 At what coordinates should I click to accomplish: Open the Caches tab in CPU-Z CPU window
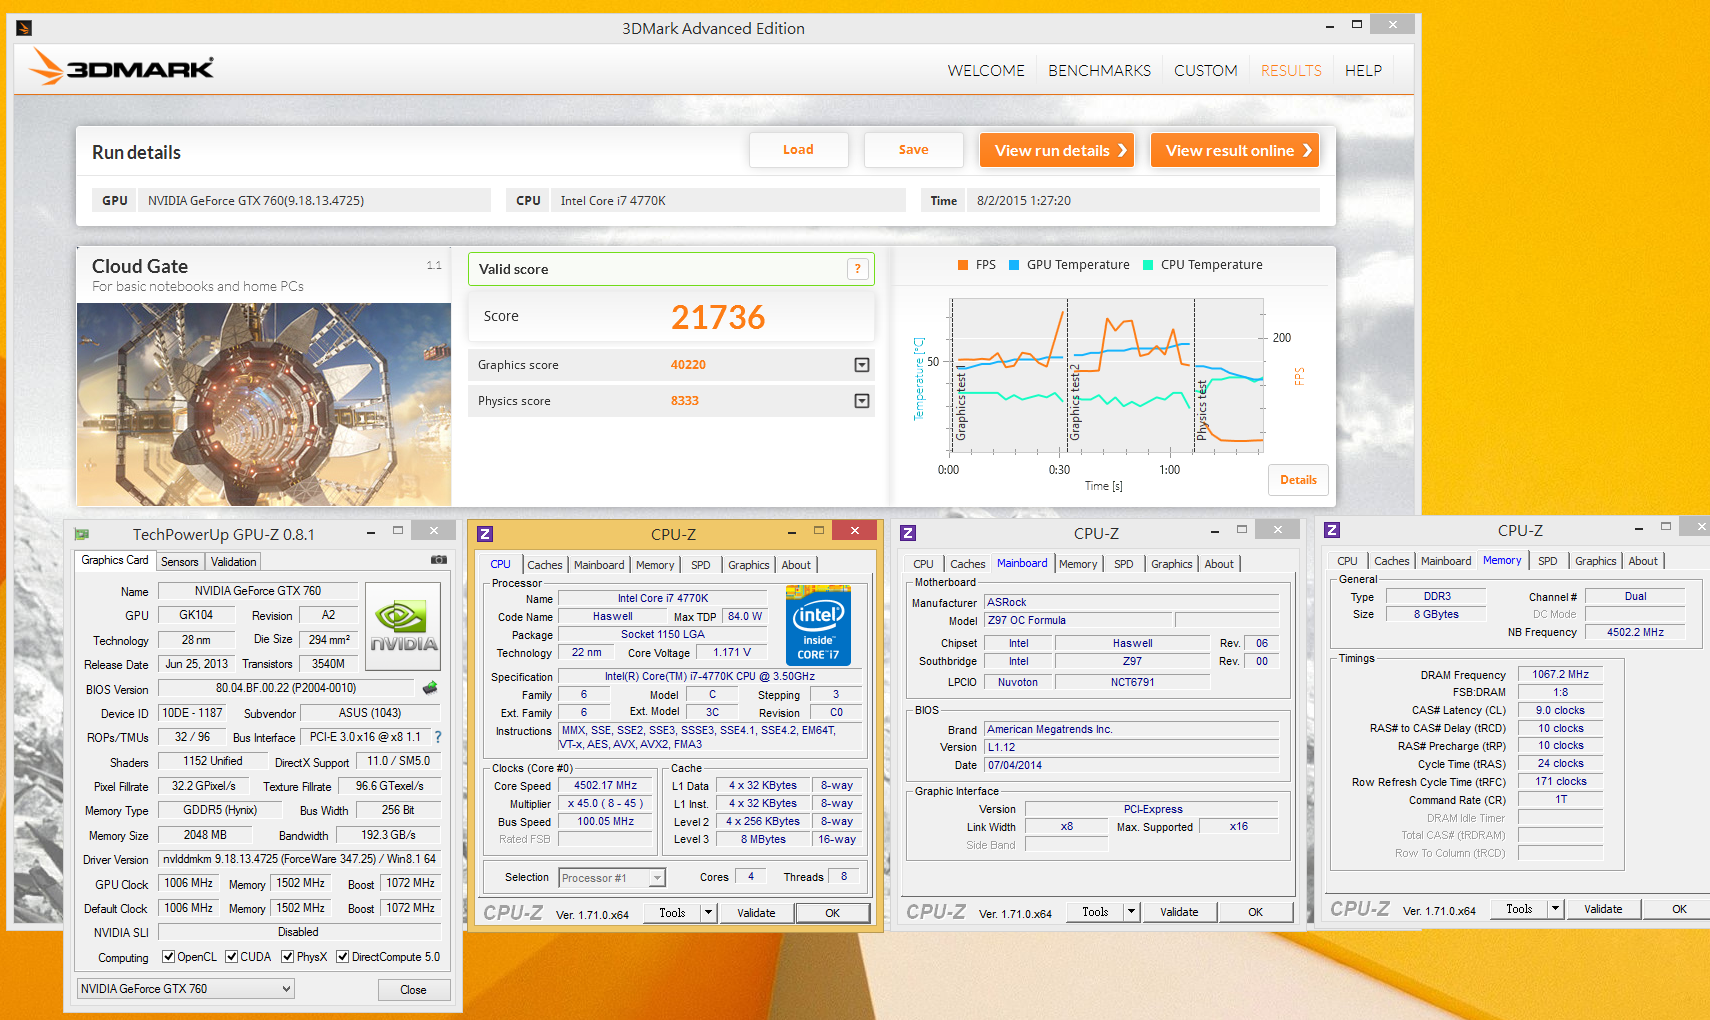pyautogui.click(x=545, y=565)
